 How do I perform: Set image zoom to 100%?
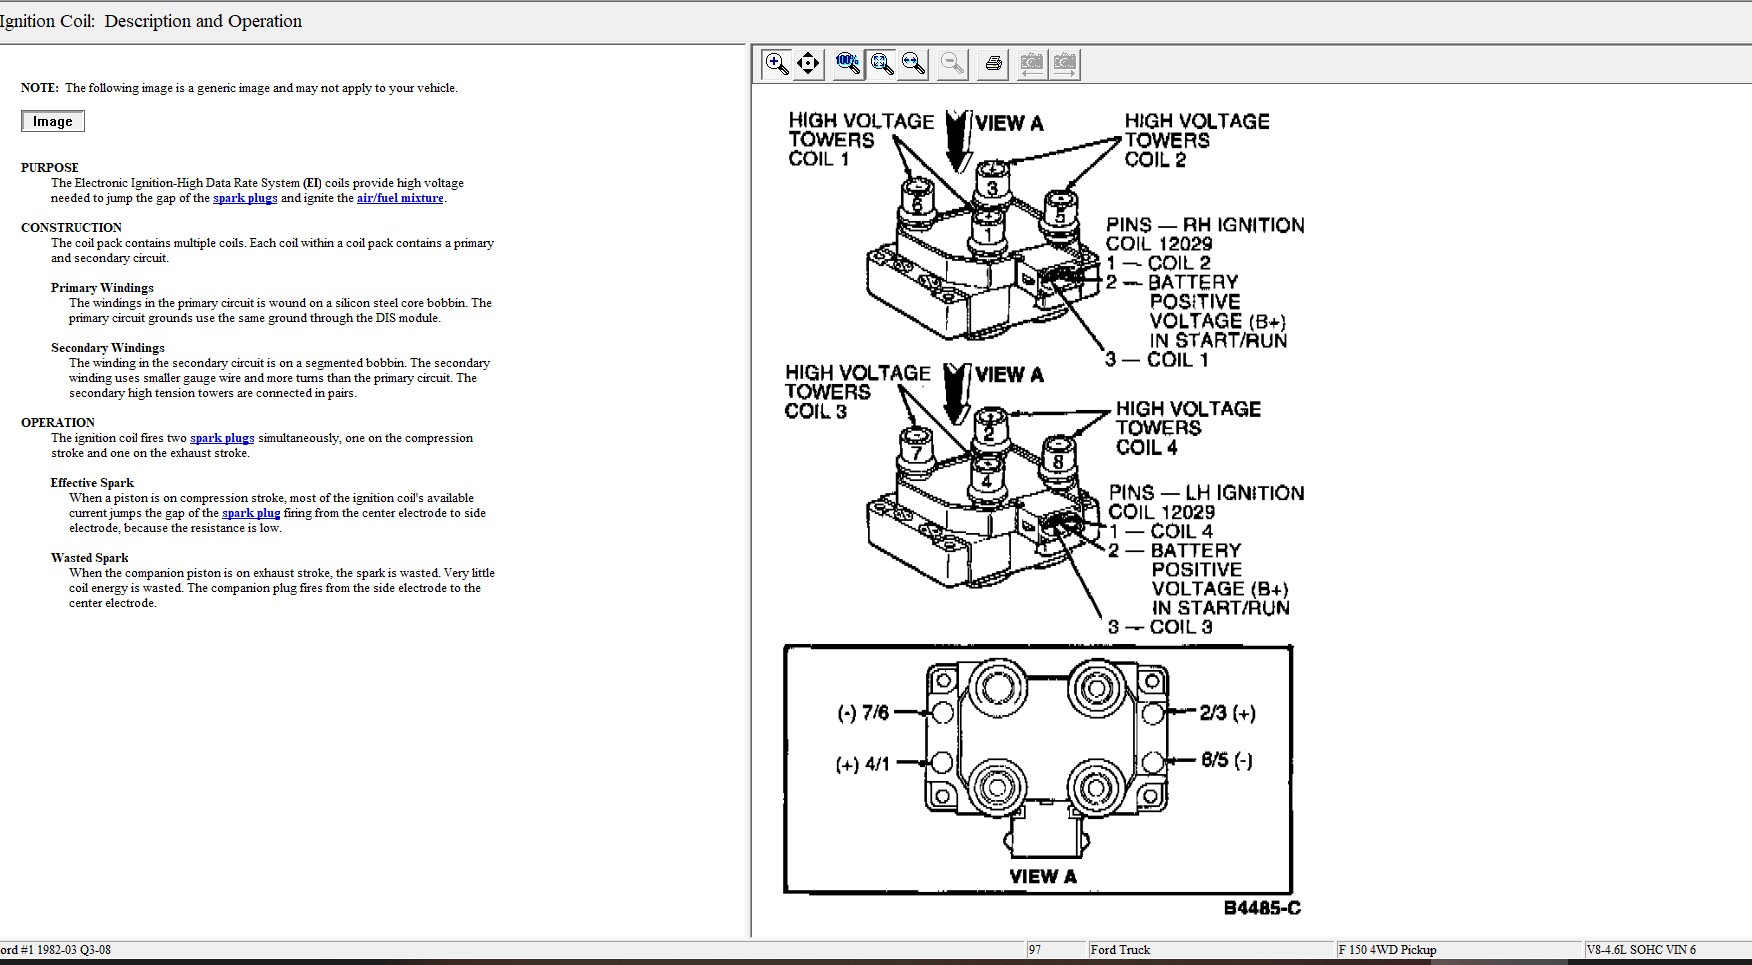pos(848,64)
